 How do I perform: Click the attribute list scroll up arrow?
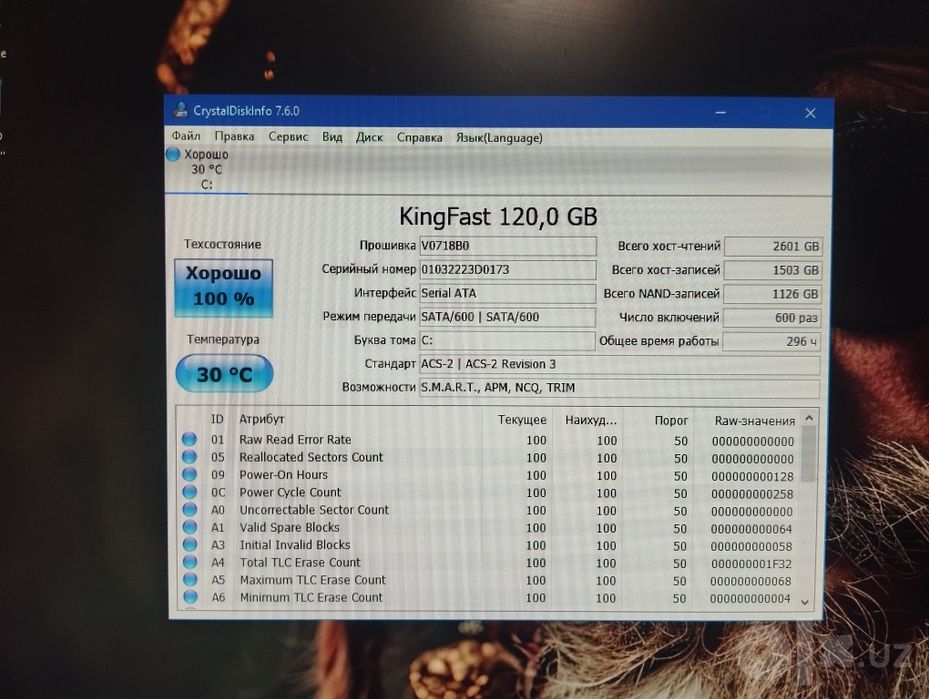809,418
